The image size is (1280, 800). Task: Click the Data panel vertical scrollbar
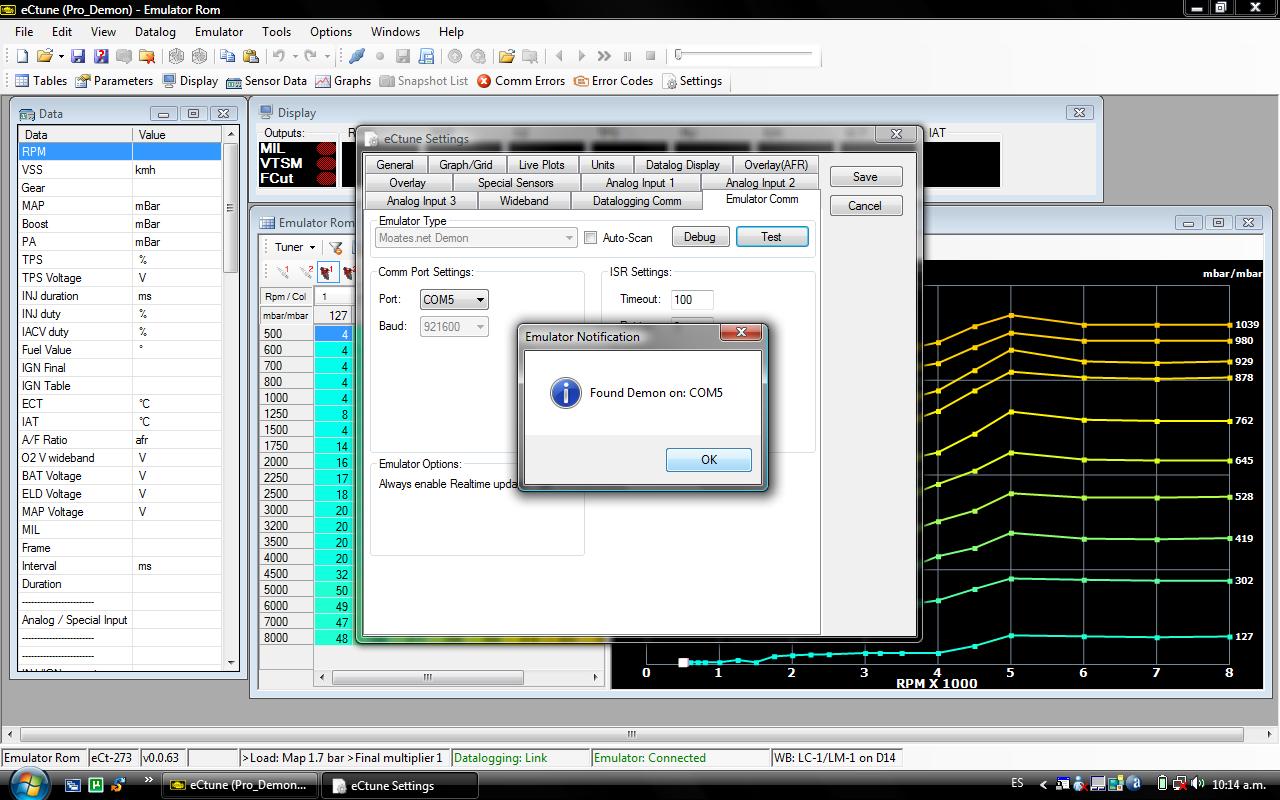click(231, 398)
